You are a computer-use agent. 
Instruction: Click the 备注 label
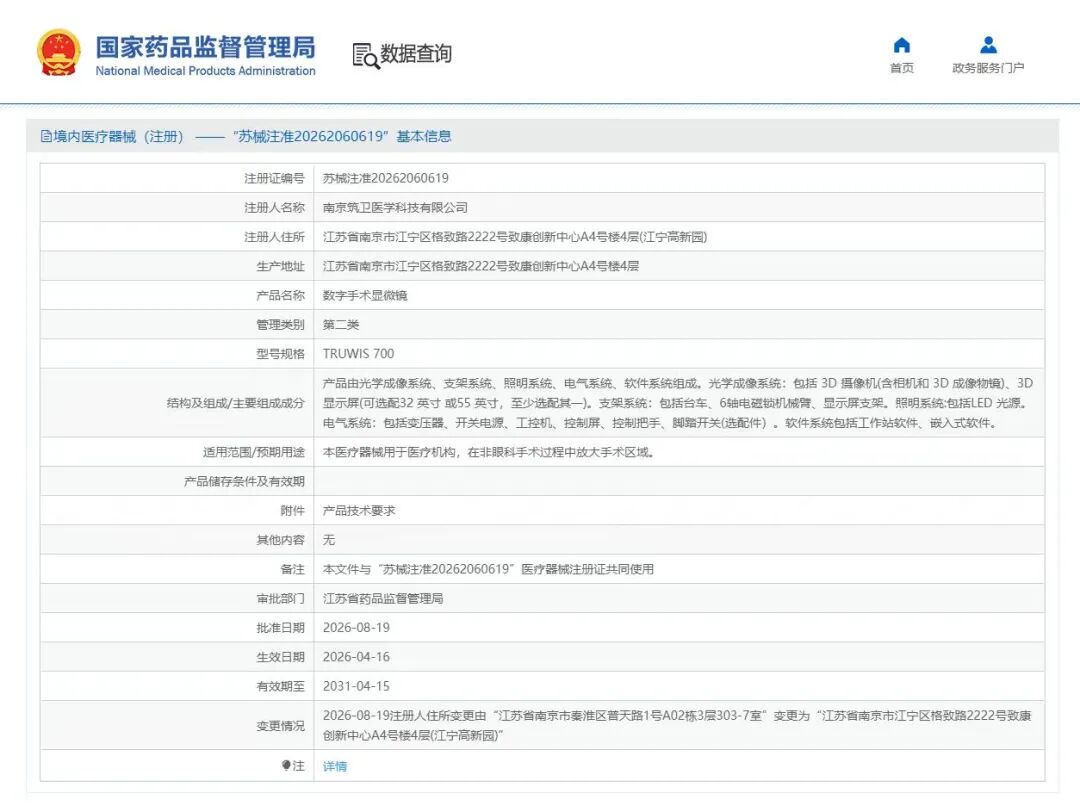click(x=292, y=569)
